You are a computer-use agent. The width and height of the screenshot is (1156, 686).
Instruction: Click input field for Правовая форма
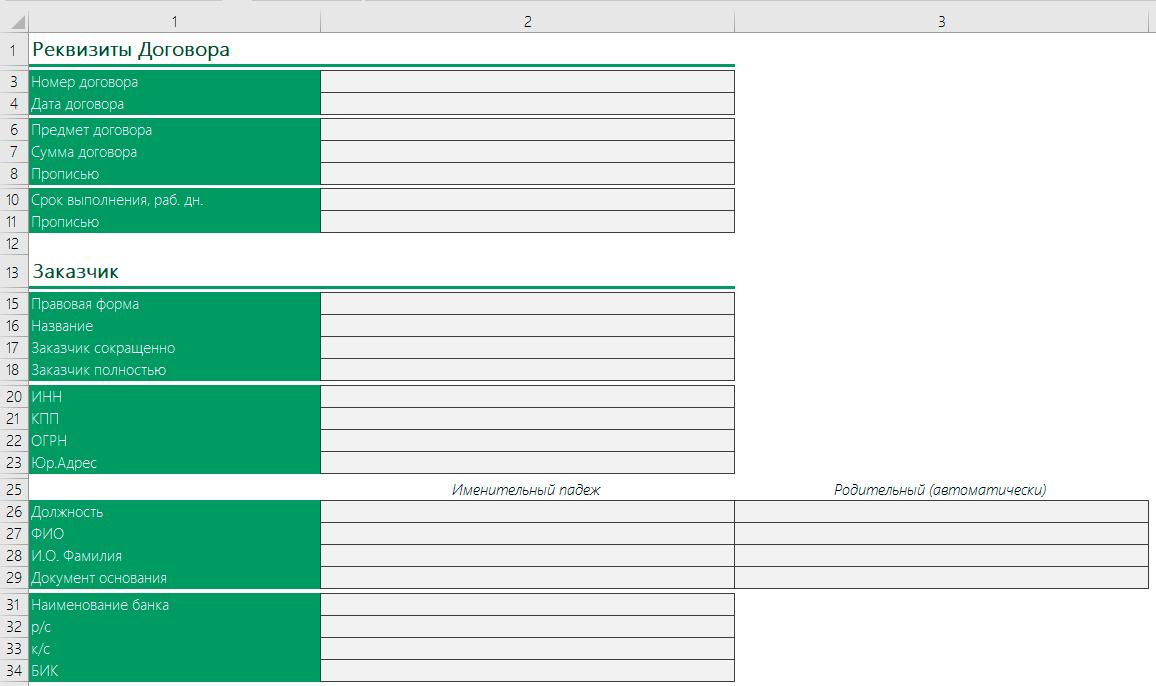pos(528,303)
